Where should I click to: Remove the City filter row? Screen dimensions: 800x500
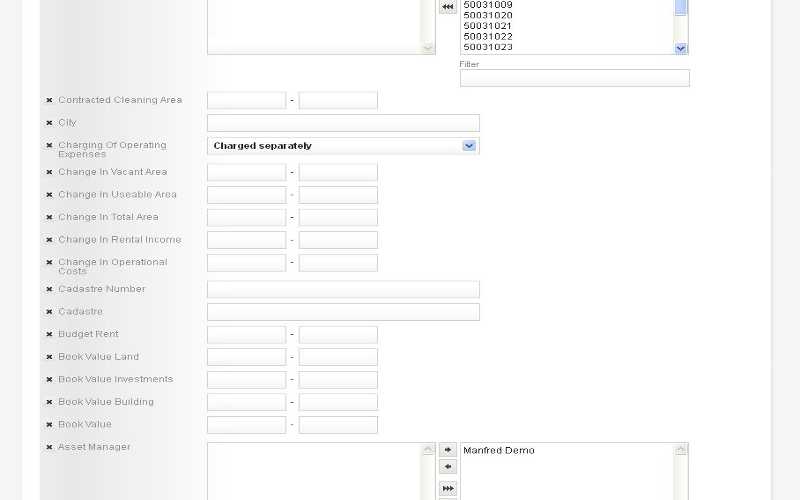(x=49, y=123)
